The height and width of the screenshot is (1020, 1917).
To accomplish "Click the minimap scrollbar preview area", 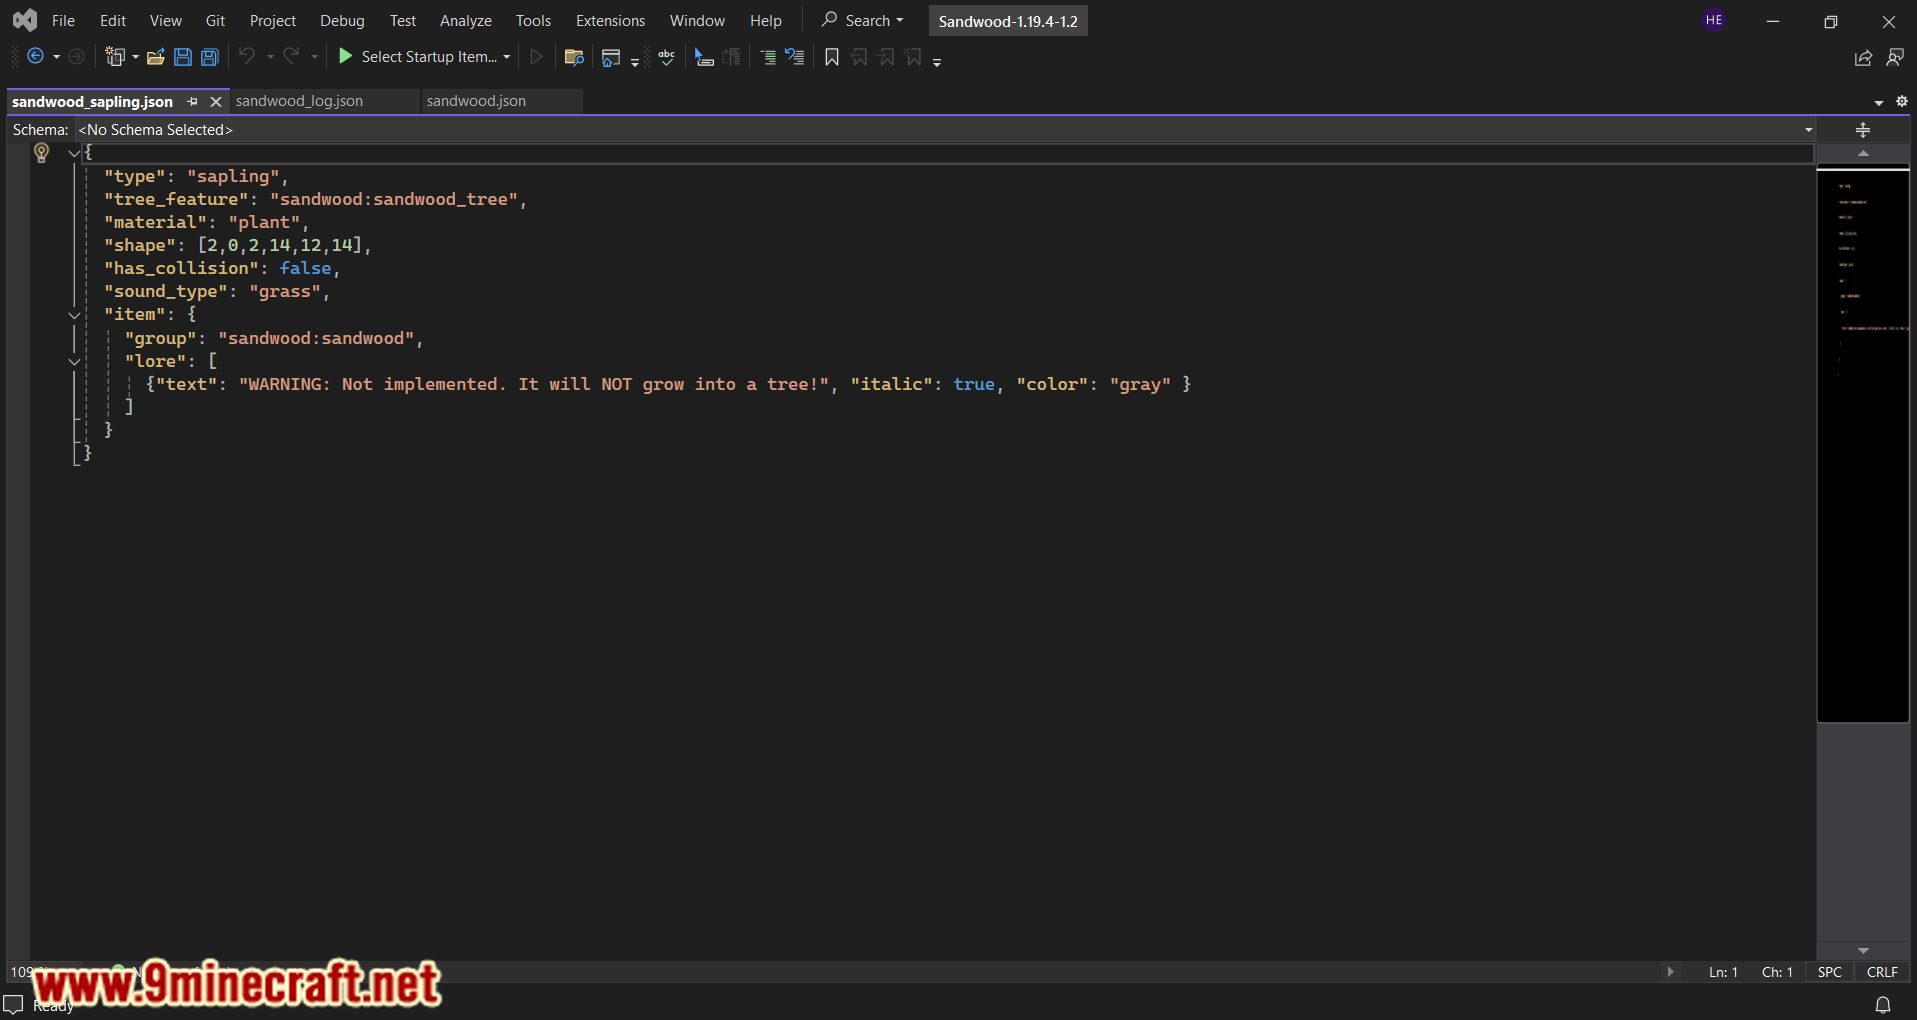I will point(1863,445).
